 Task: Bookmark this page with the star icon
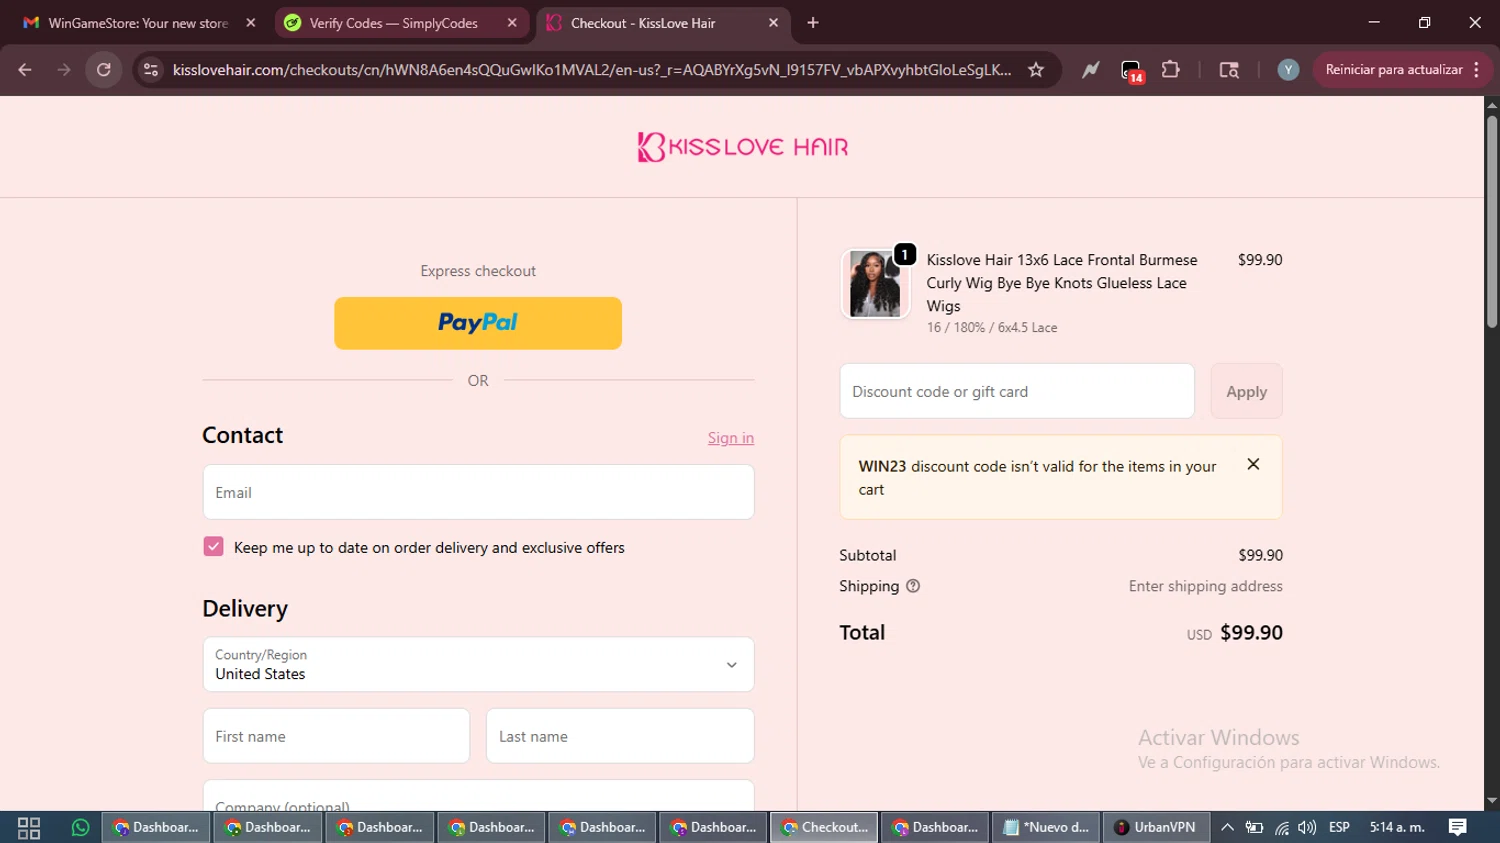(x=1036, y=70)
